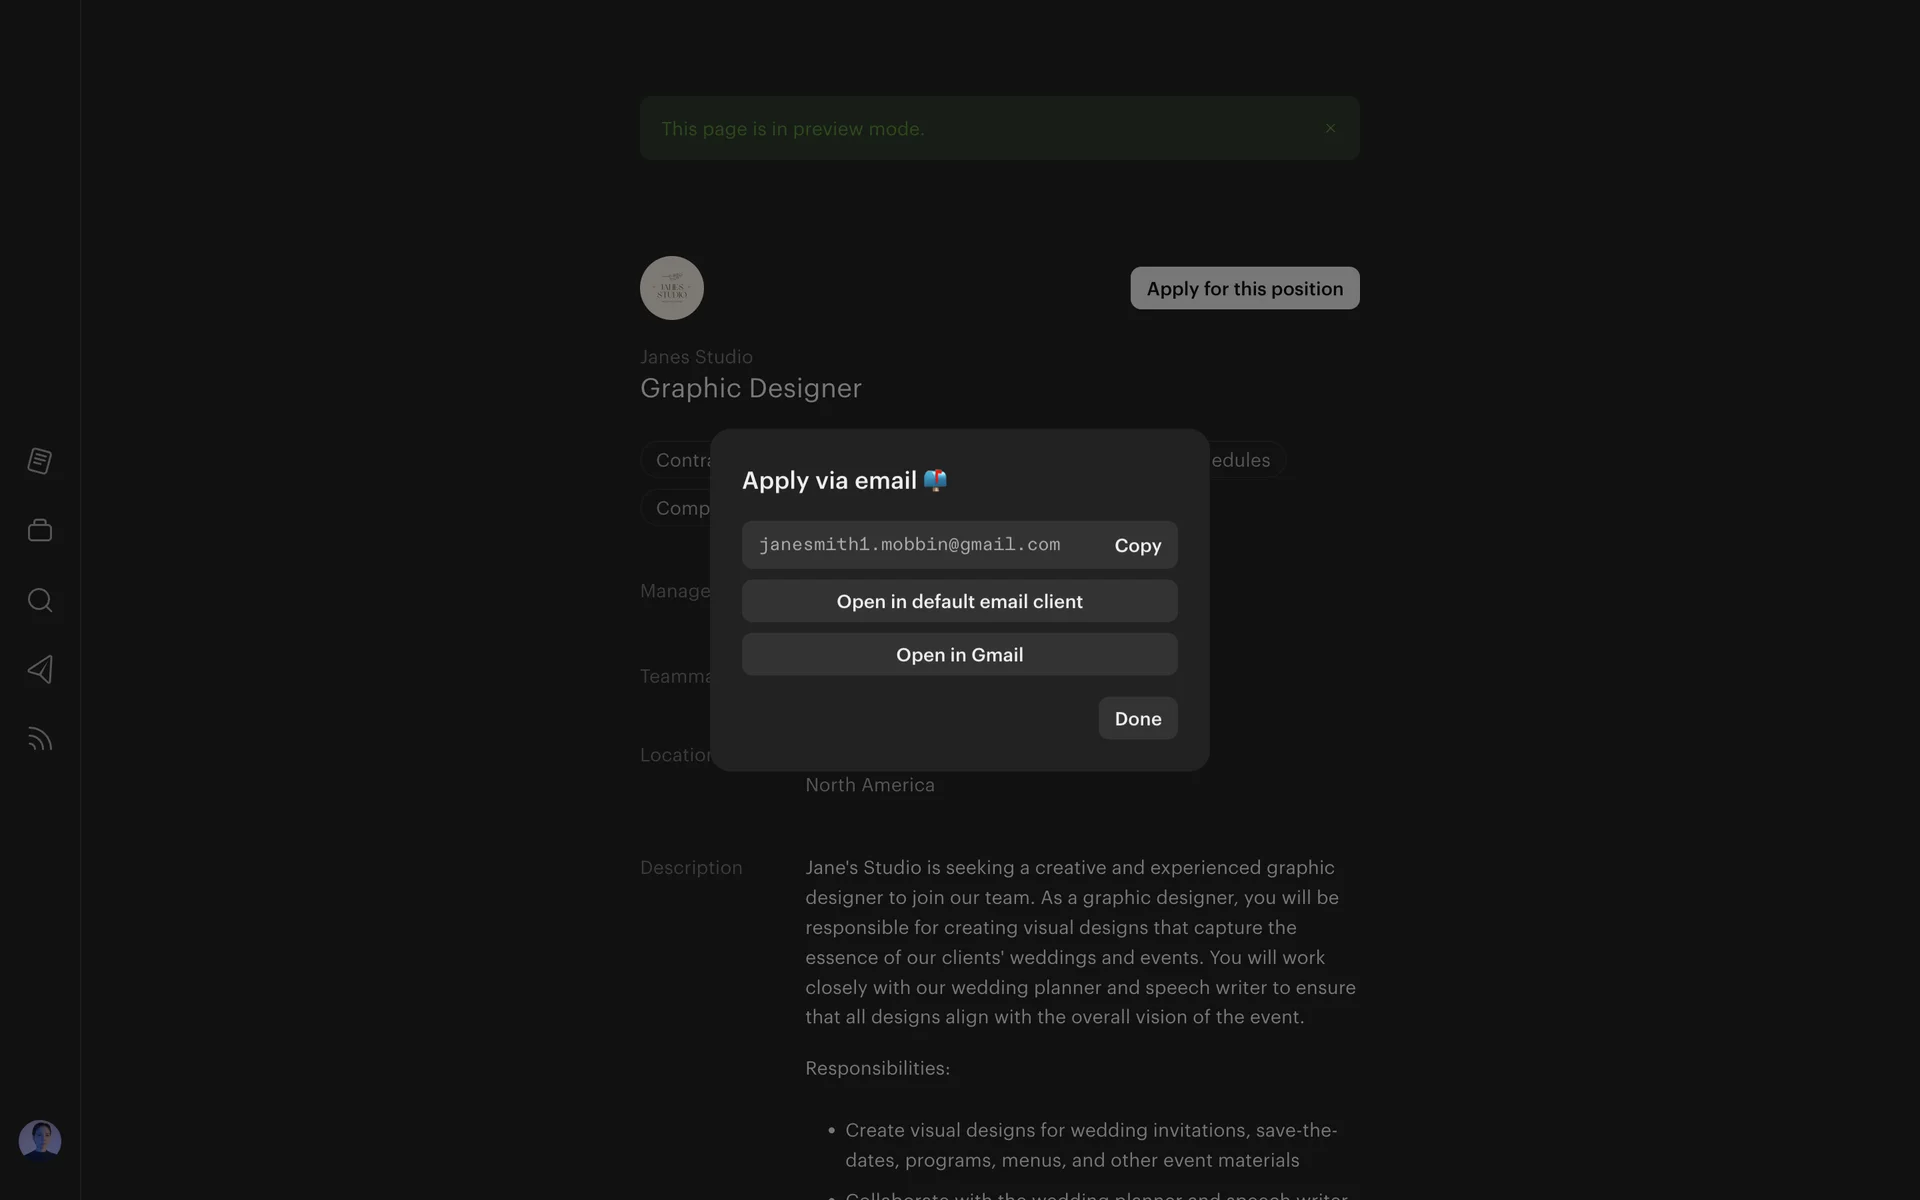Open the paper plane messages icon
The width and height of the screenshot is (1920, 1200).
coord(40,669)
